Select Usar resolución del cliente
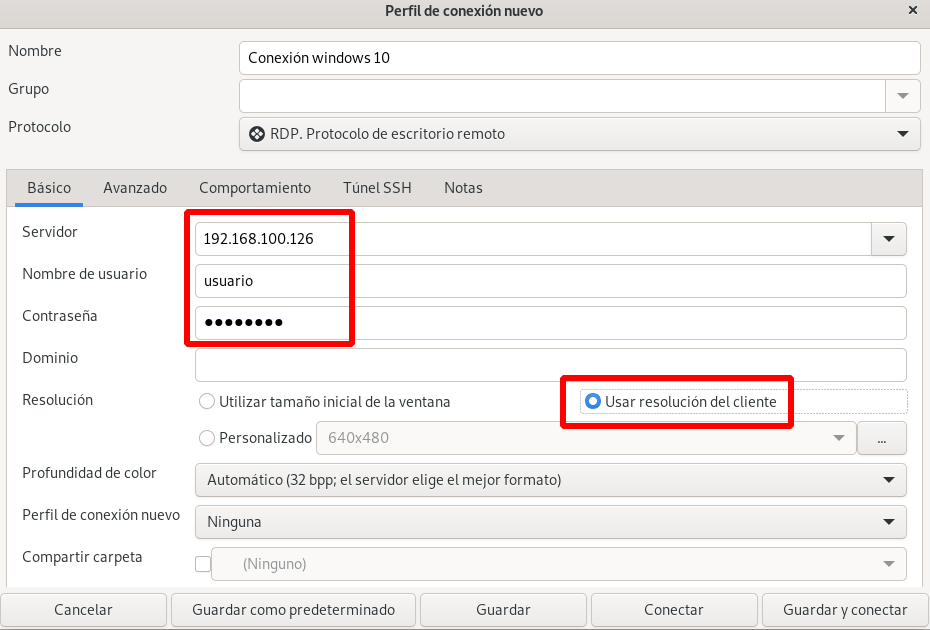The height and width of the screenshot is (630, 930). click(x=593, y=400)
